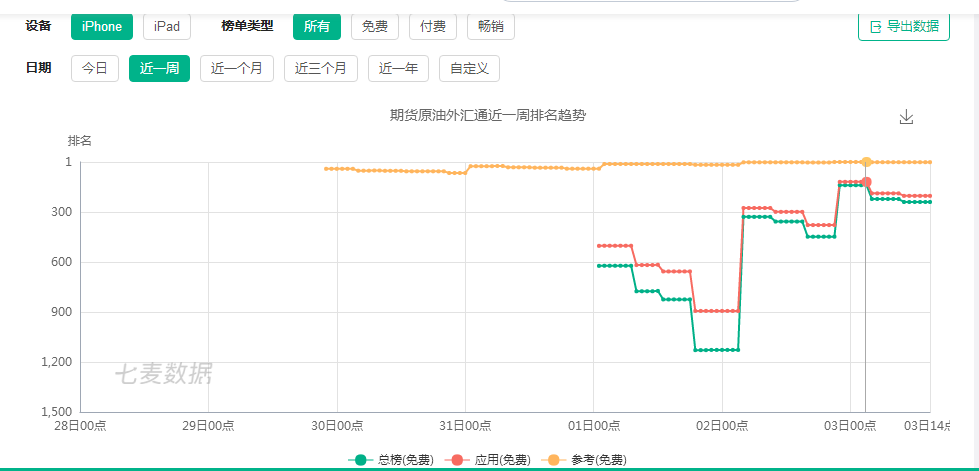Click x-axis label 03日00点
Image resolution: width=979 pixels, height=471 pixels.
pyautogui.click(x=850, y=425)
